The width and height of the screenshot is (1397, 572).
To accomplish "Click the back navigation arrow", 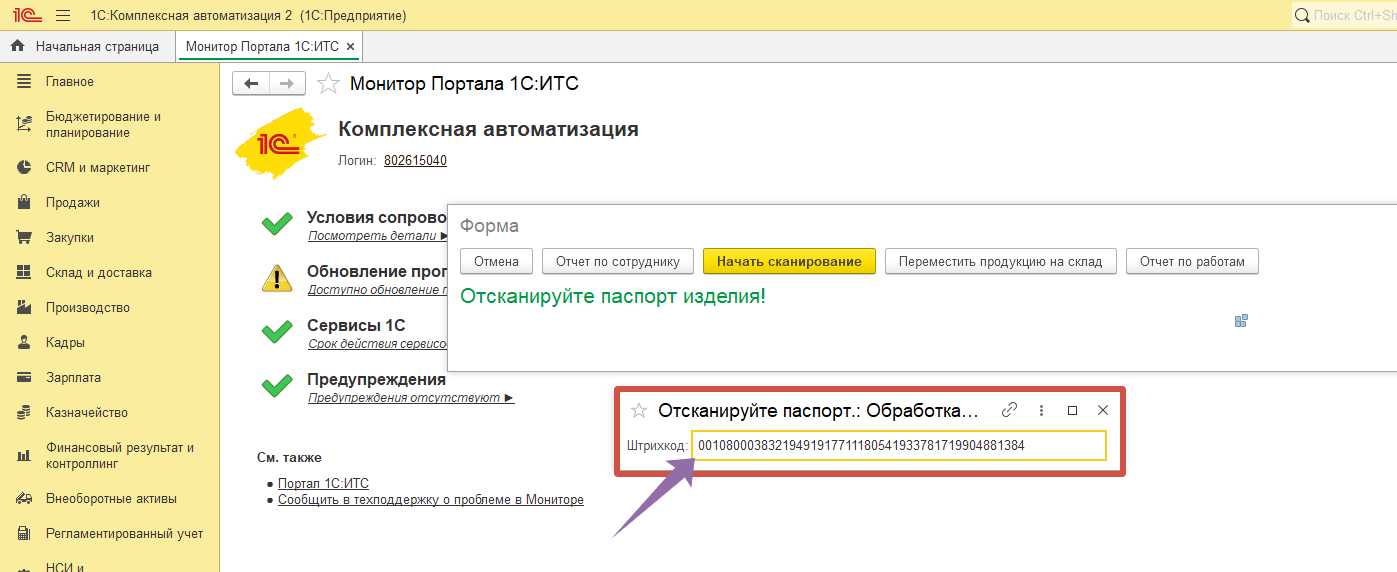I will coord(251,84).
